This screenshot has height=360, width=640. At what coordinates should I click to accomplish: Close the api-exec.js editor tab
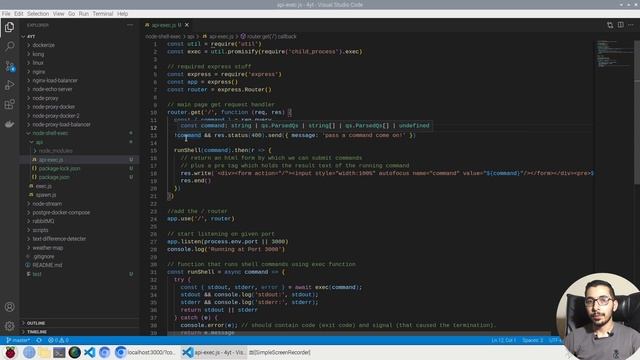(x=187, y=25)
